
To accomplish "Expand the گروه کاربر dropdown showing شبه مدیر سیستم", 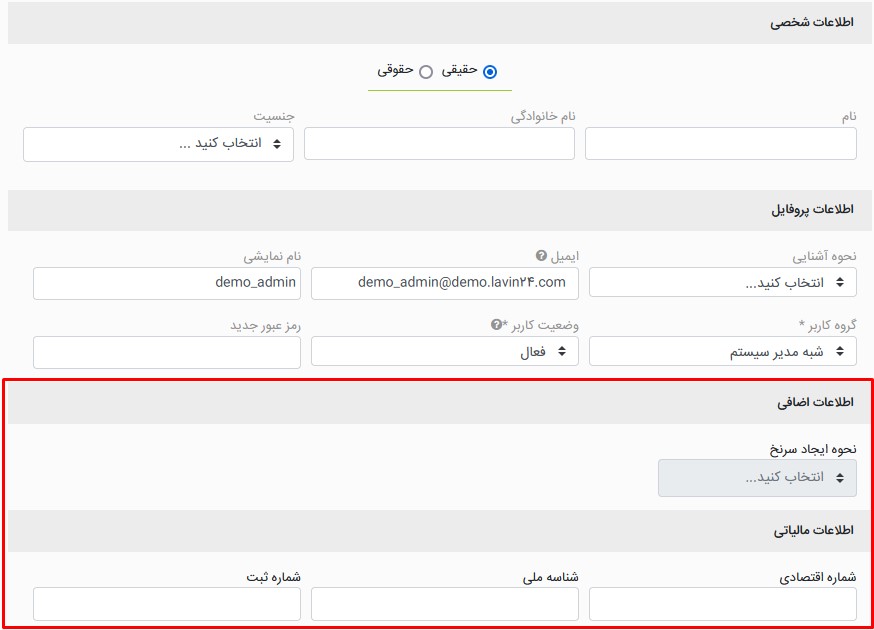I will tap(722, 351).
